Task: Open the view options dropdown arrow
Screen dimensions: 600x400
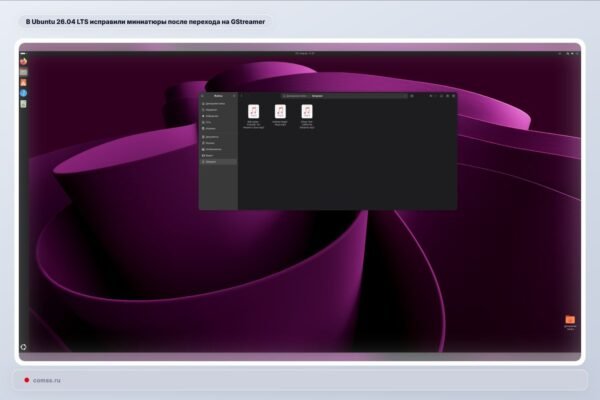Action: coord(435,96)
